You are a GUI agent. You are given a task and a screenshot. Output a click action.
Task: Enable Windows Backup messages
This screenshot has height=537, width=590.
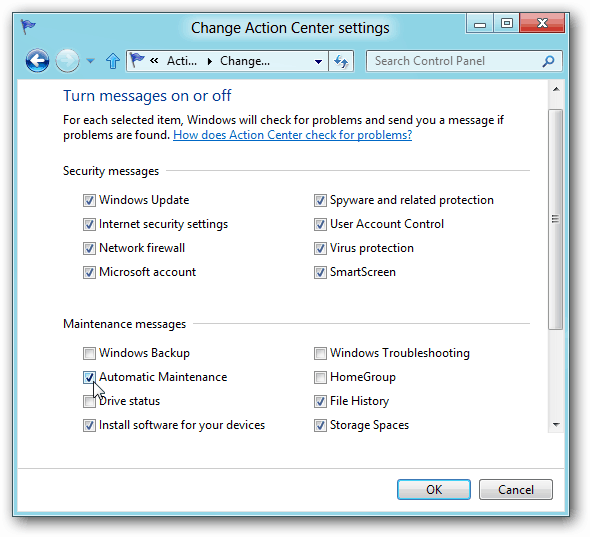click(x=89, y=353)
